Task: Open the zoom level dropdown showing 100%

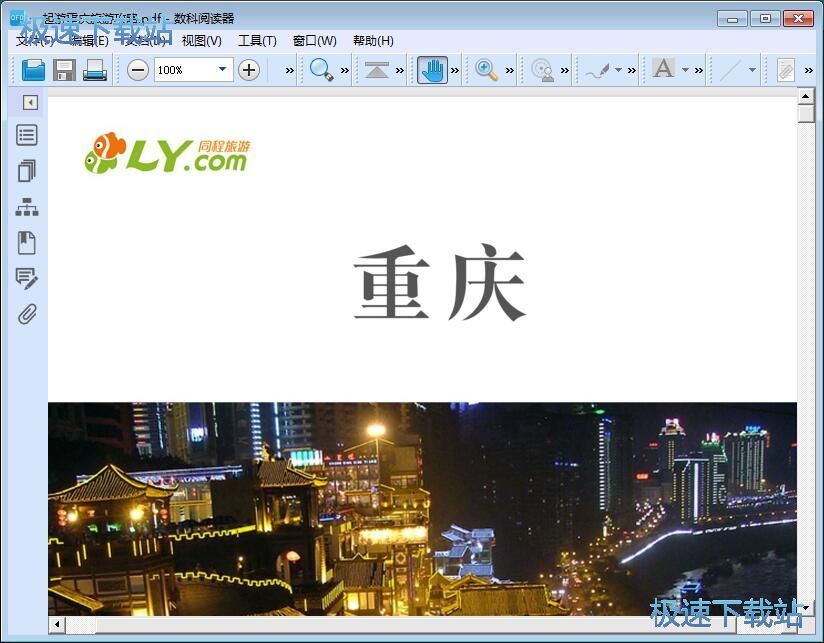Action: point(224,70)
